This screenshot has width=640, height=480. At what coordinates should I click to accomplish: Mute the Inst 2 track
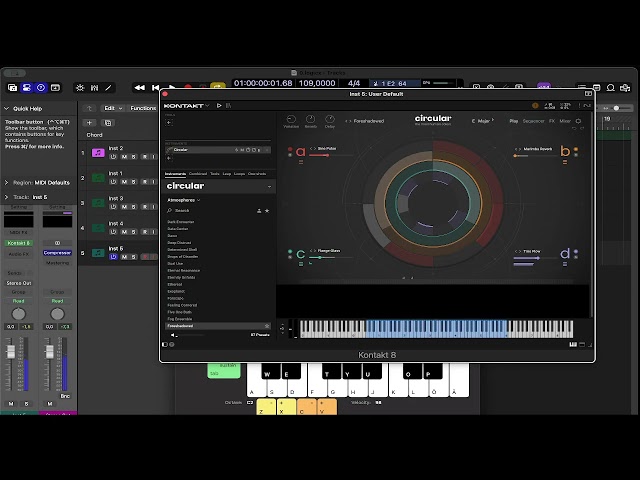pyautogui.click(x=124, y=157)
